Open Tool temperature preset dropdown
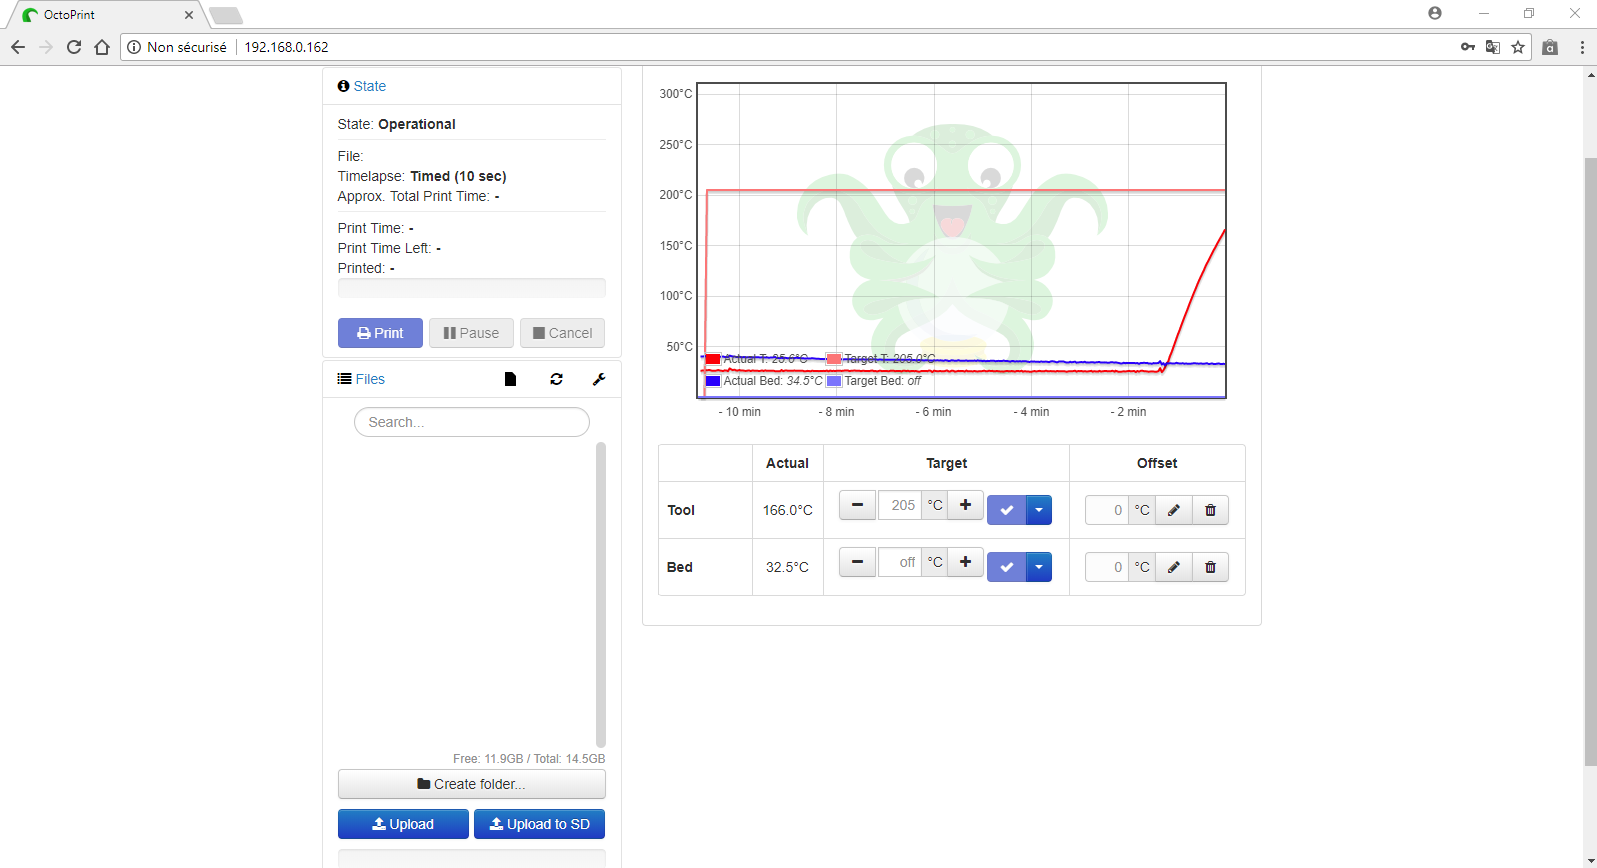The height and width of the screenshot is (868, 1597). click(1039, 510)
